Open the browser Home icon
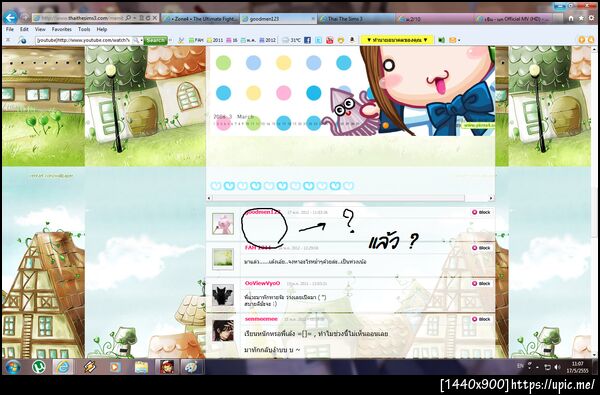Screen dimensions: 600x395 (x=571, y=18)
